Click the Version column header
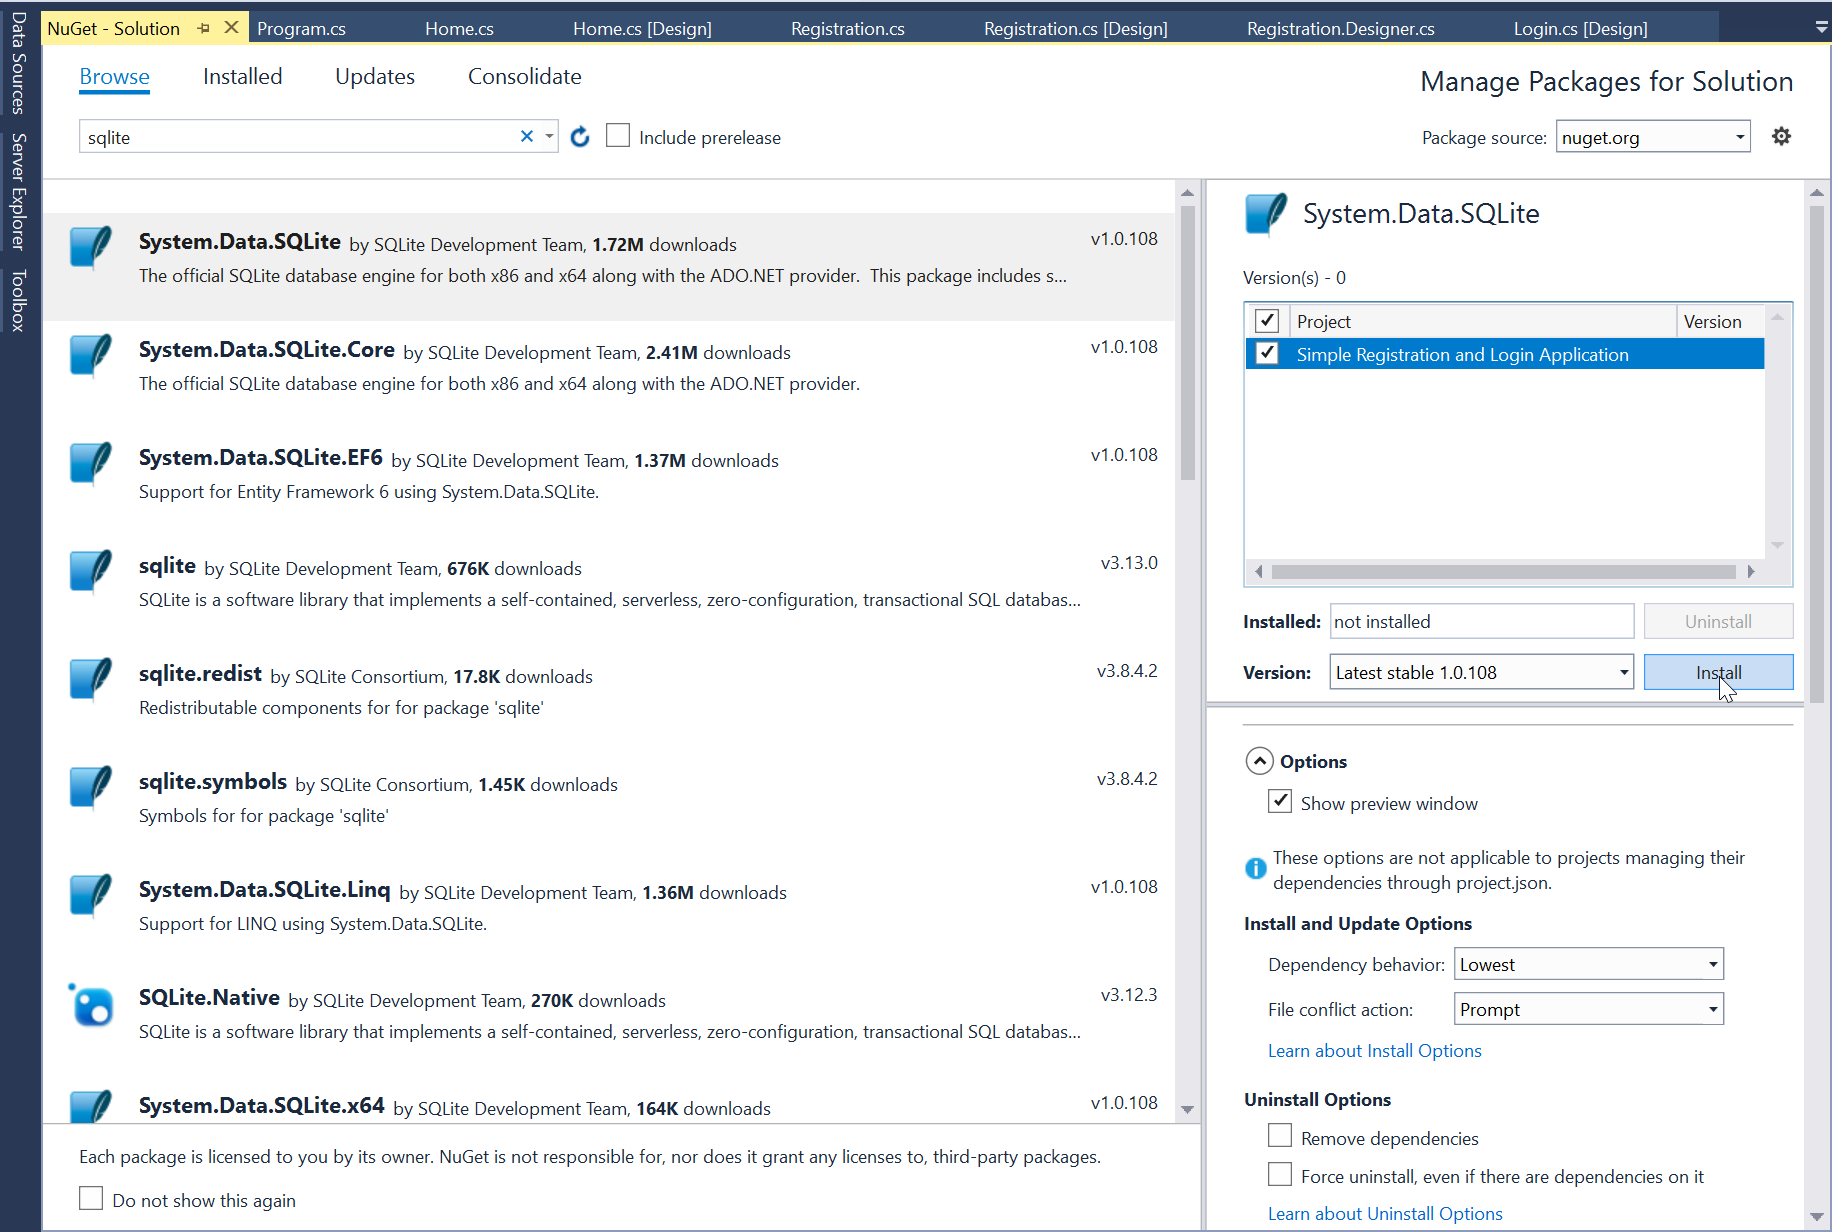Image resolution: width=1832 pixels, height=1232 pixels. click(x=1720, y=321)
